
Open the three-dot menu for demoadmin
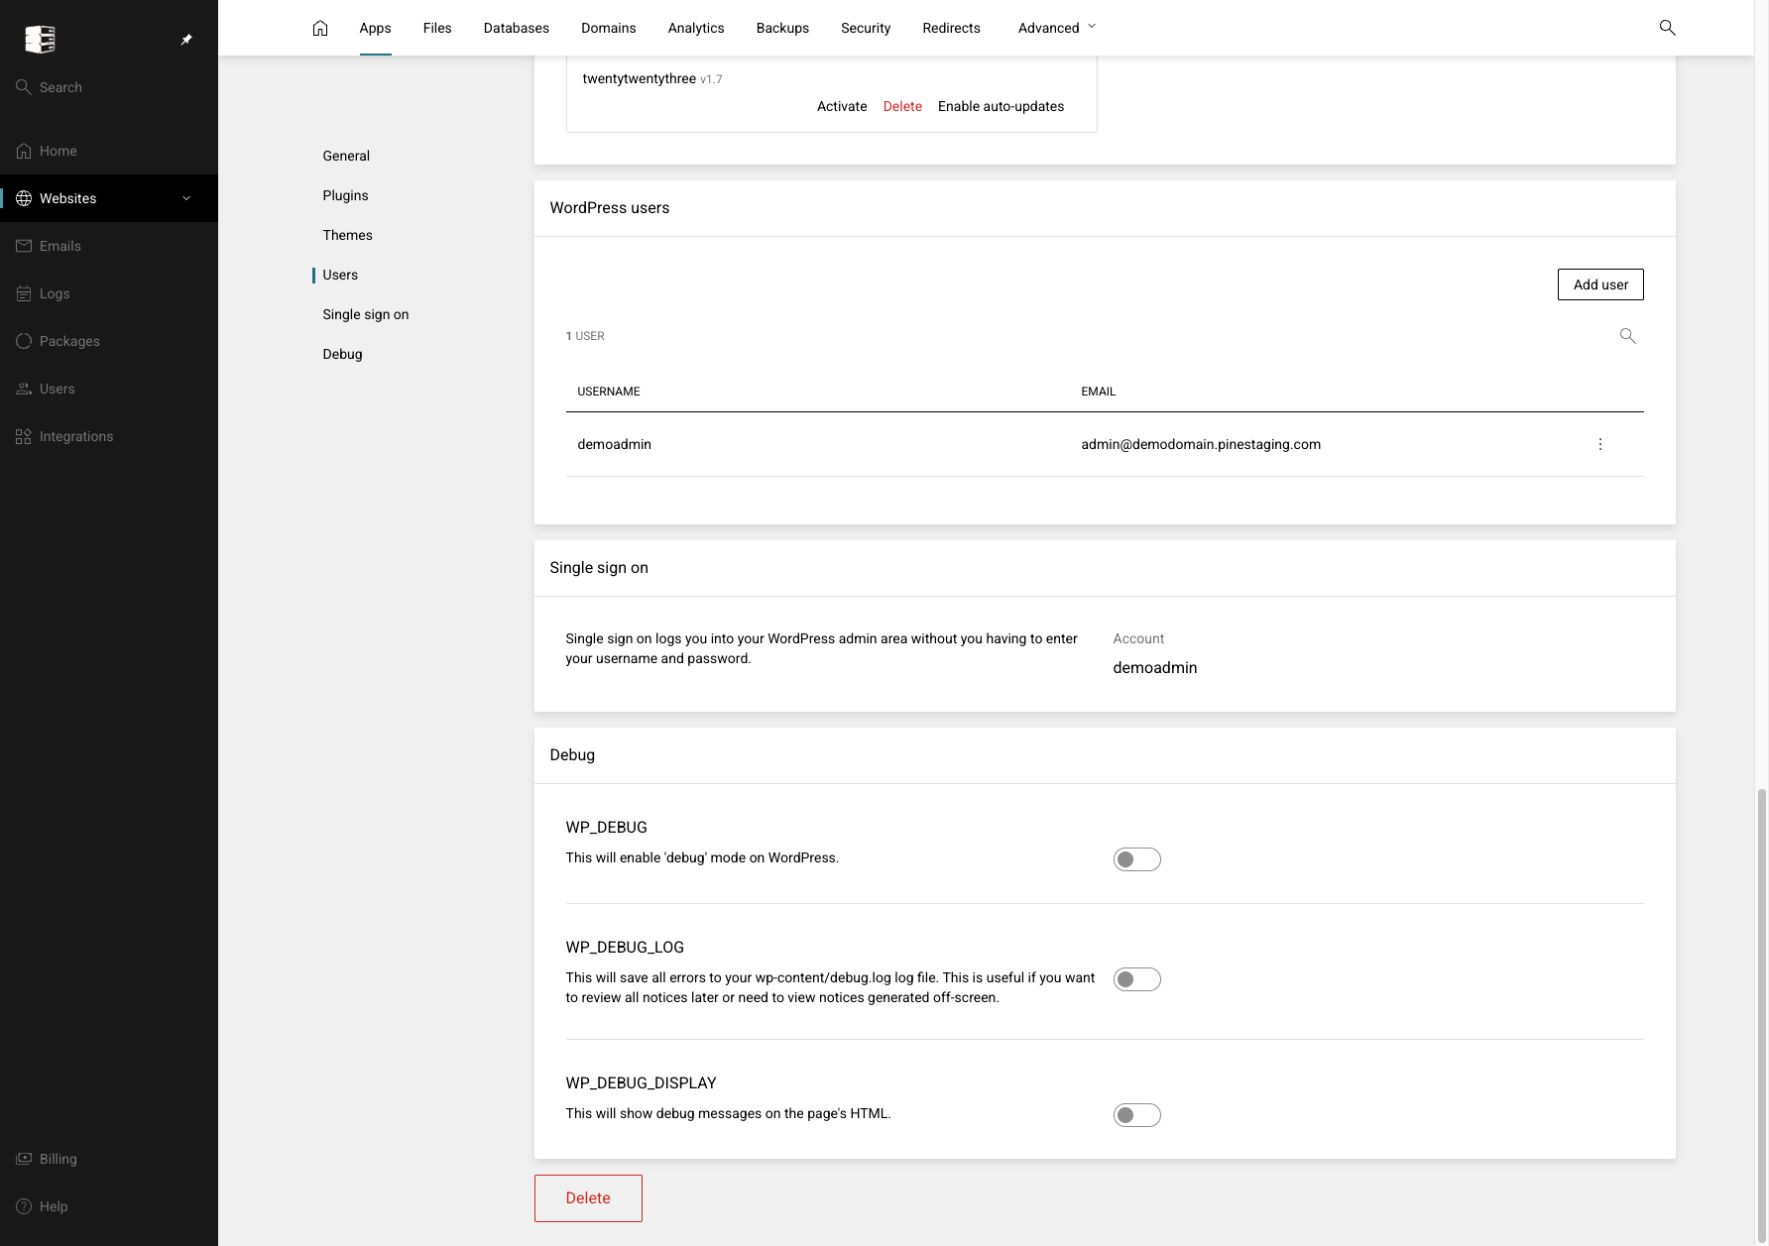1600,444
